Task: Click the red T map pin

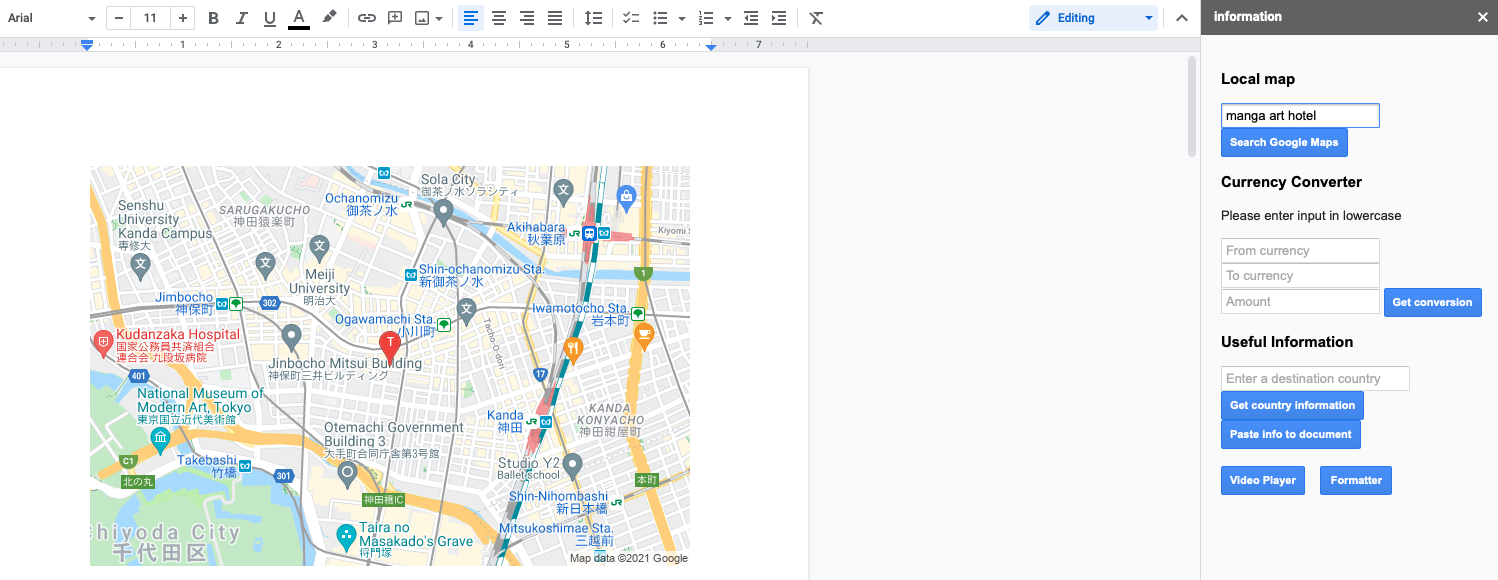Action: click(390, 347)
